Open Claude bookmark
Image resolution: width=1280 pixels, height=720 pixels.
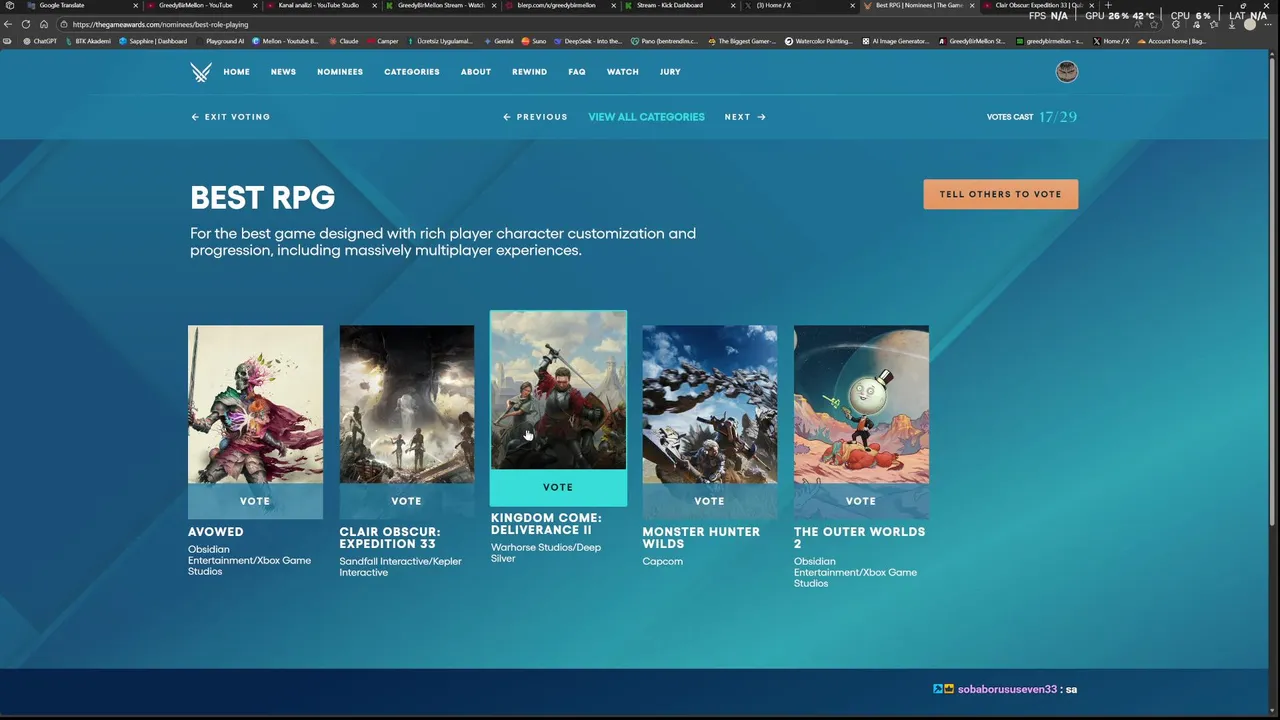click(344, 41)
